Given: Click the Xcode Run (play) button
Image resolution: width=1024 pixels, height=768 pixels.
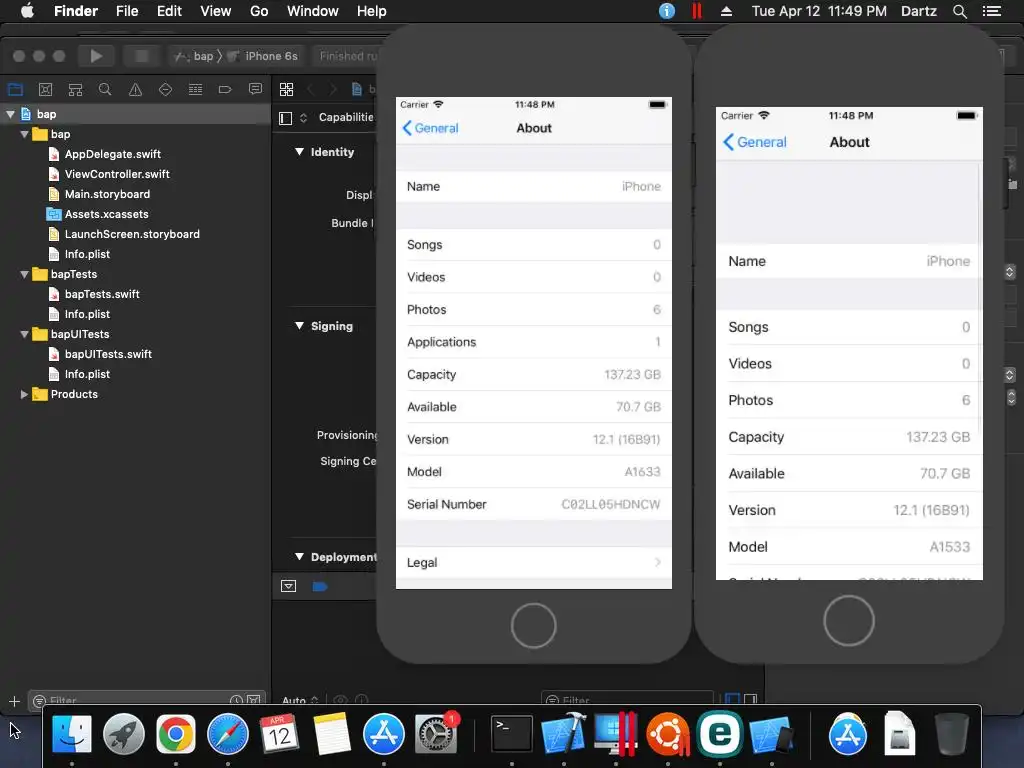Looking at the screenshot, I should coord(96,56).
